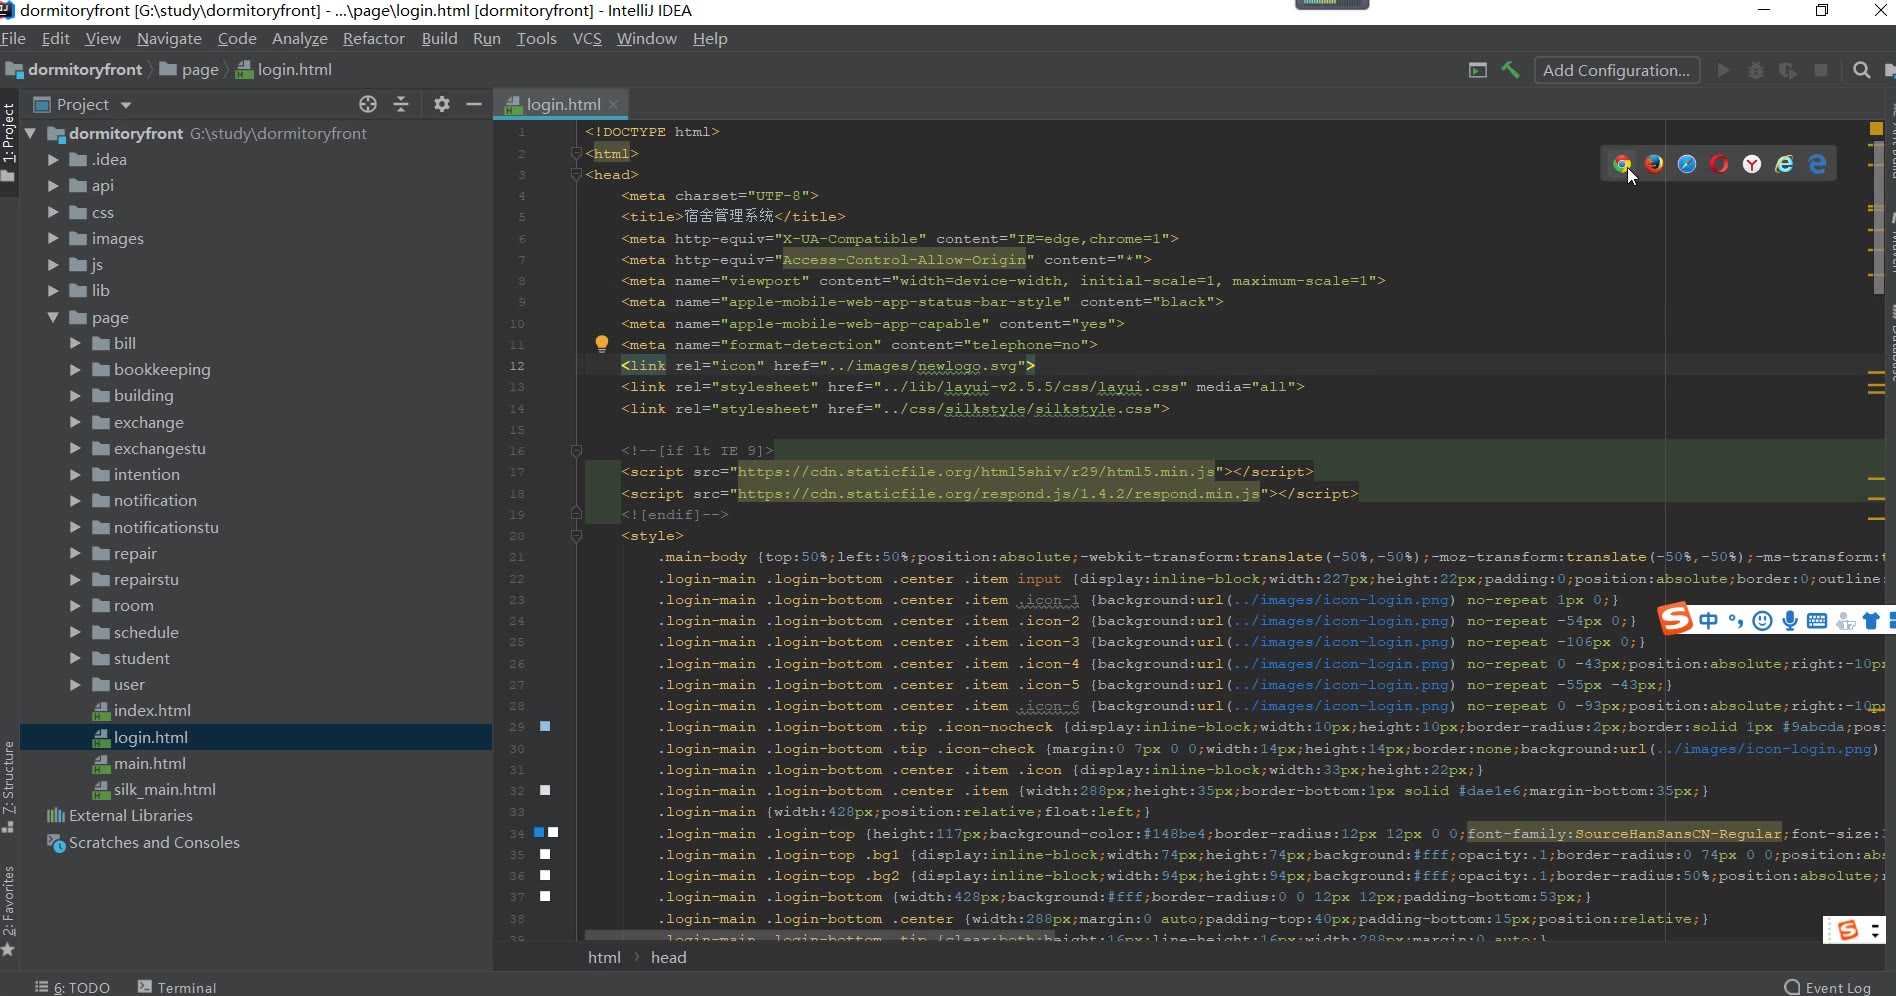Click the gutter color swatch on line 29

[545, 726]
